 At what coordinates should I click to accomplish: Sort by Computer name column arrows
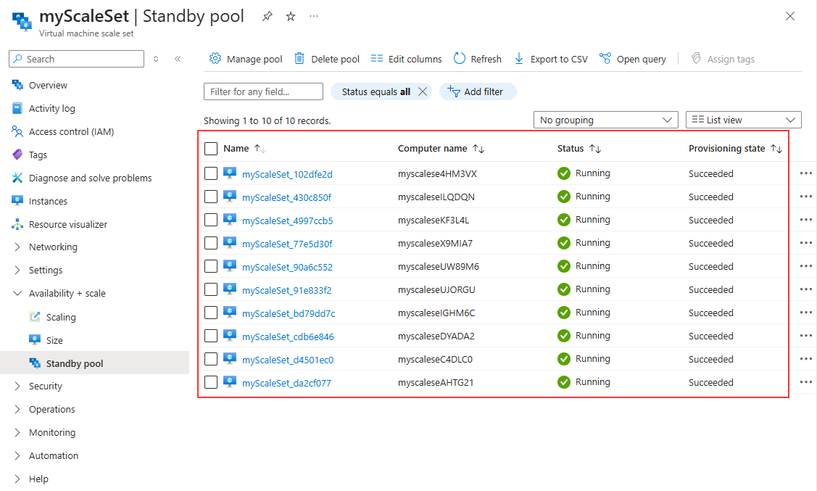[x=478, y=149]
